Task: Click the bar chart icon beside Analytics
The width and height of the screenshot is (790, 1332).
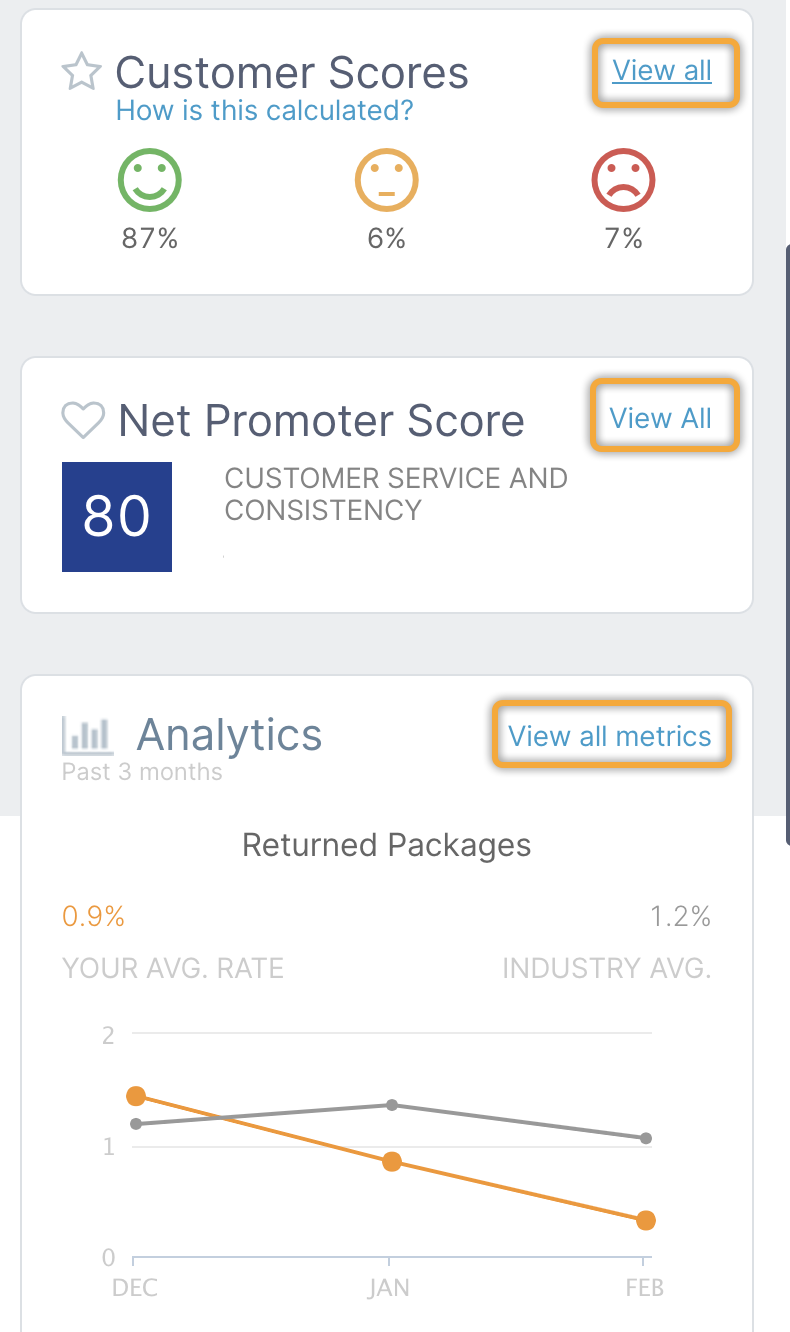Action: coord(87,735)
